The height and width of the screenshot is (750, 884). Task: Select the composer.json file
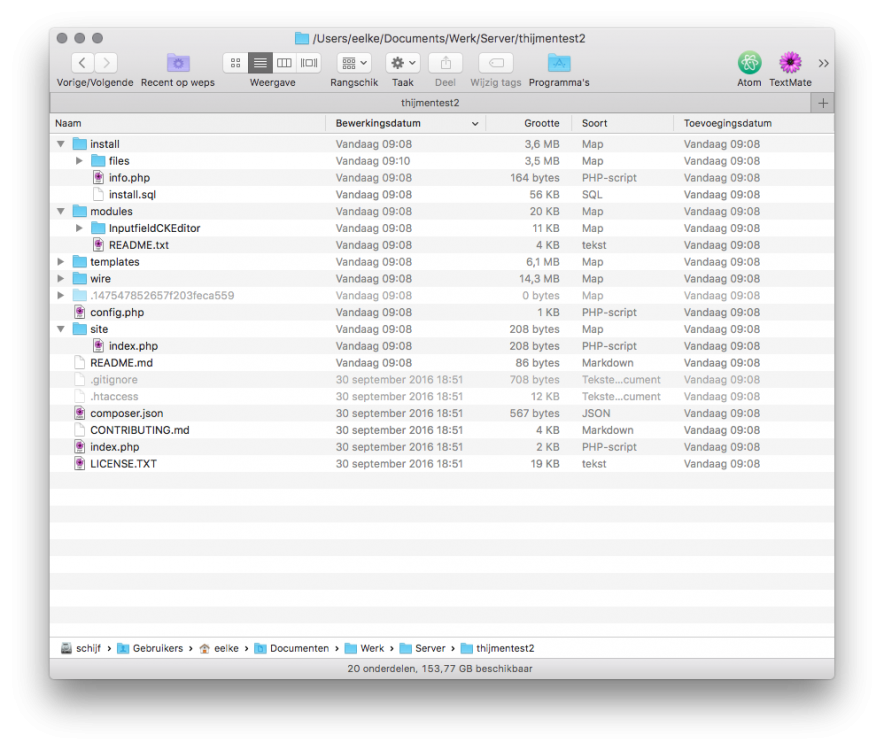[126, 413]
